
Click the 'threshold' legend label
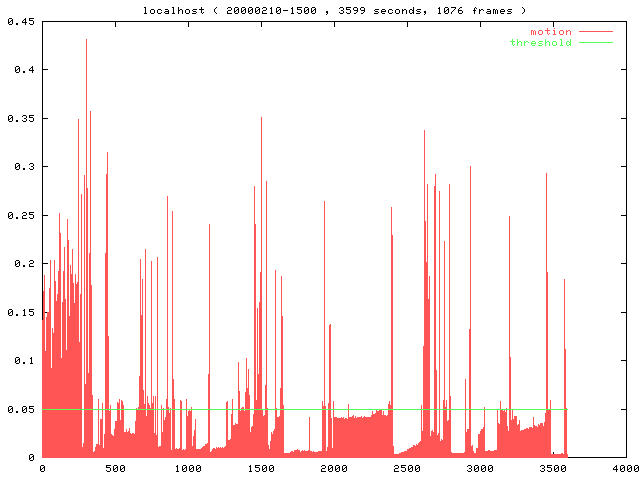(540, 43)
